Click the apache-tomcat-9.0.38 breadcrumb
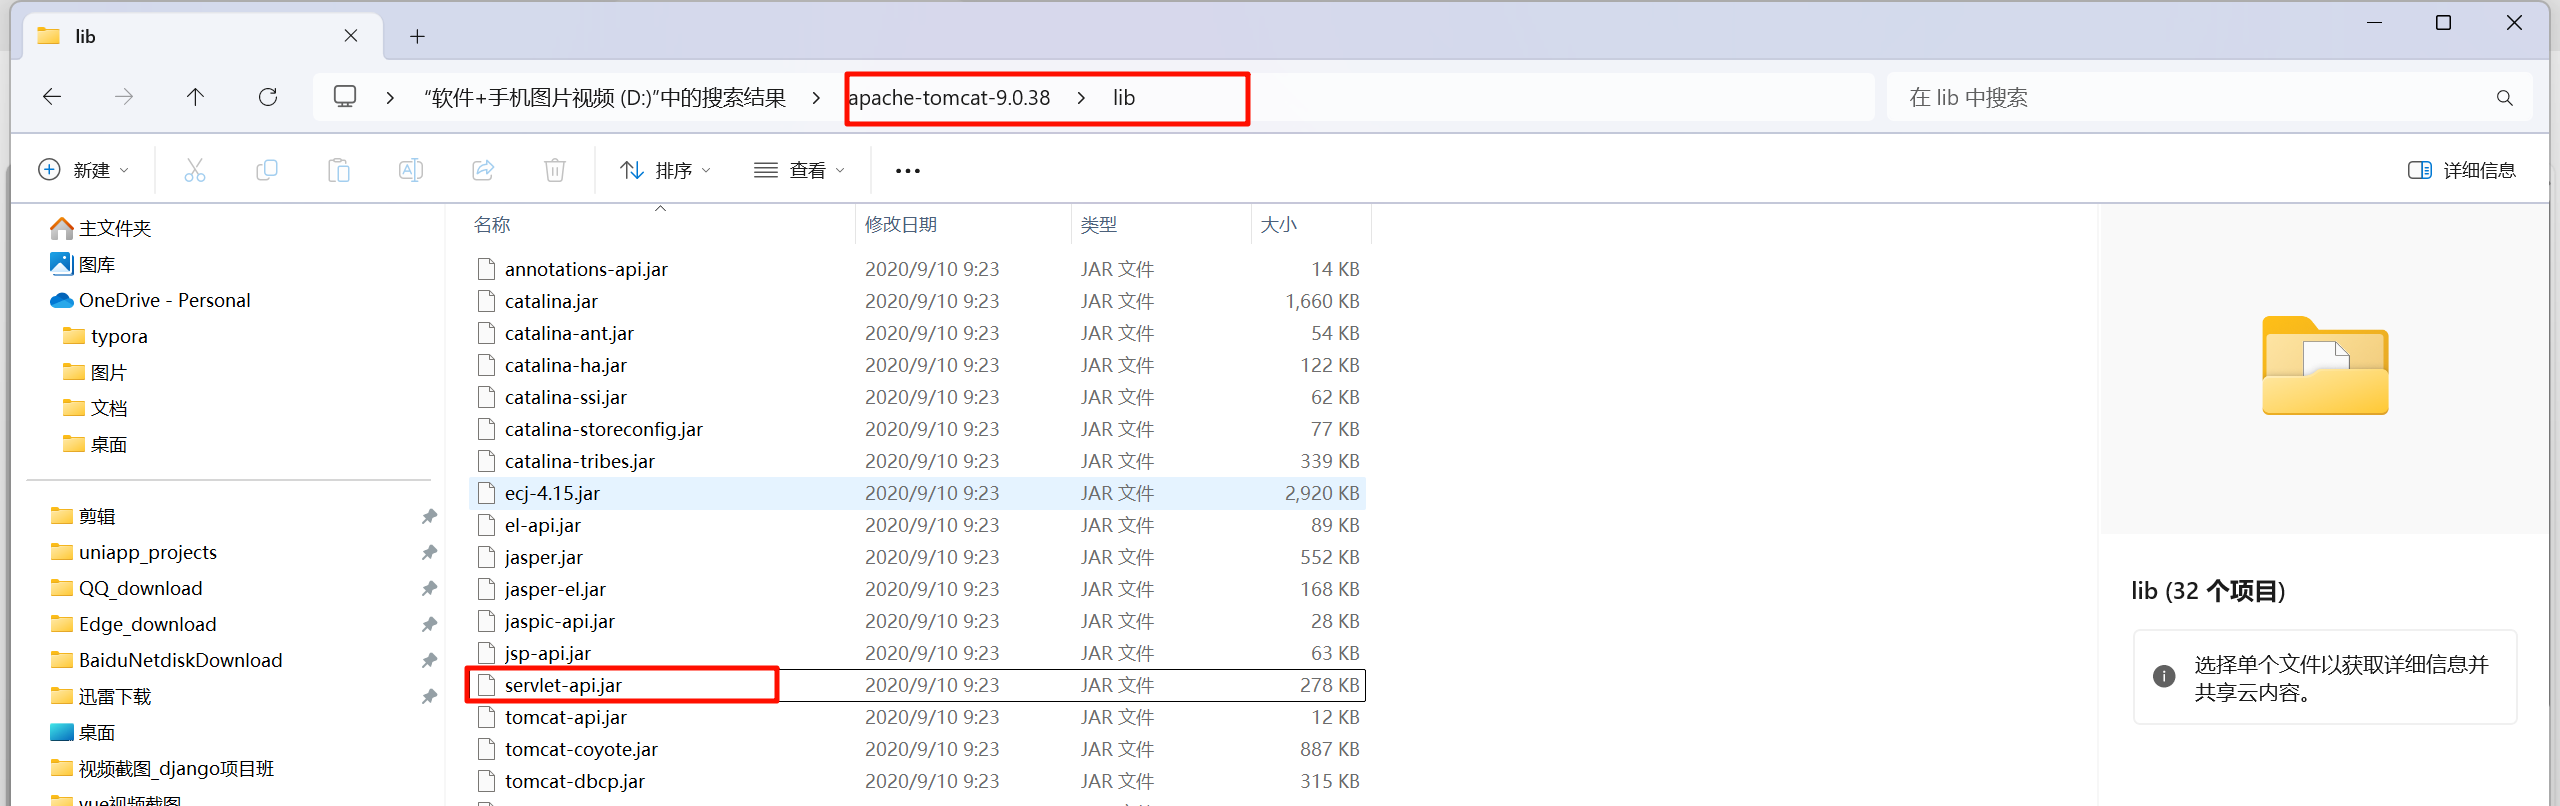 tap(950, 98)
